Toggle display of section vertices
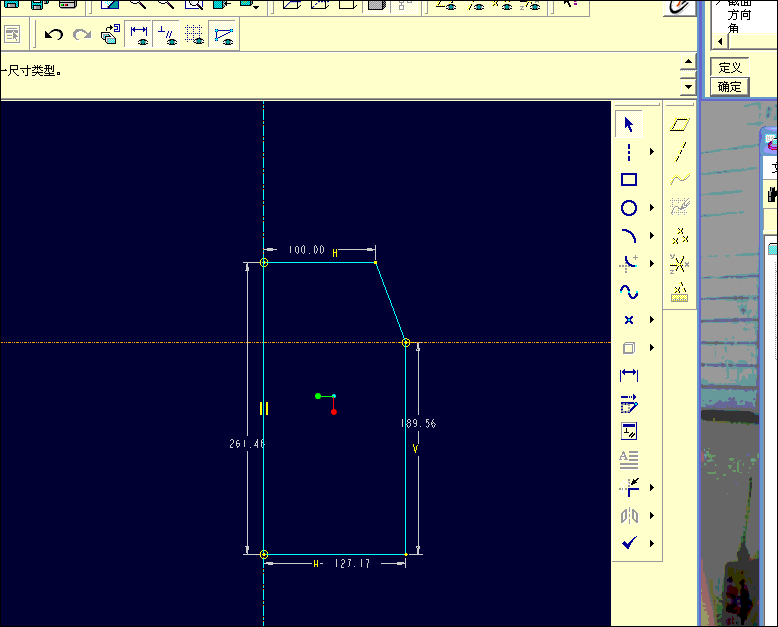This screenshot has height=627, width=778. [x=223, y=34]
